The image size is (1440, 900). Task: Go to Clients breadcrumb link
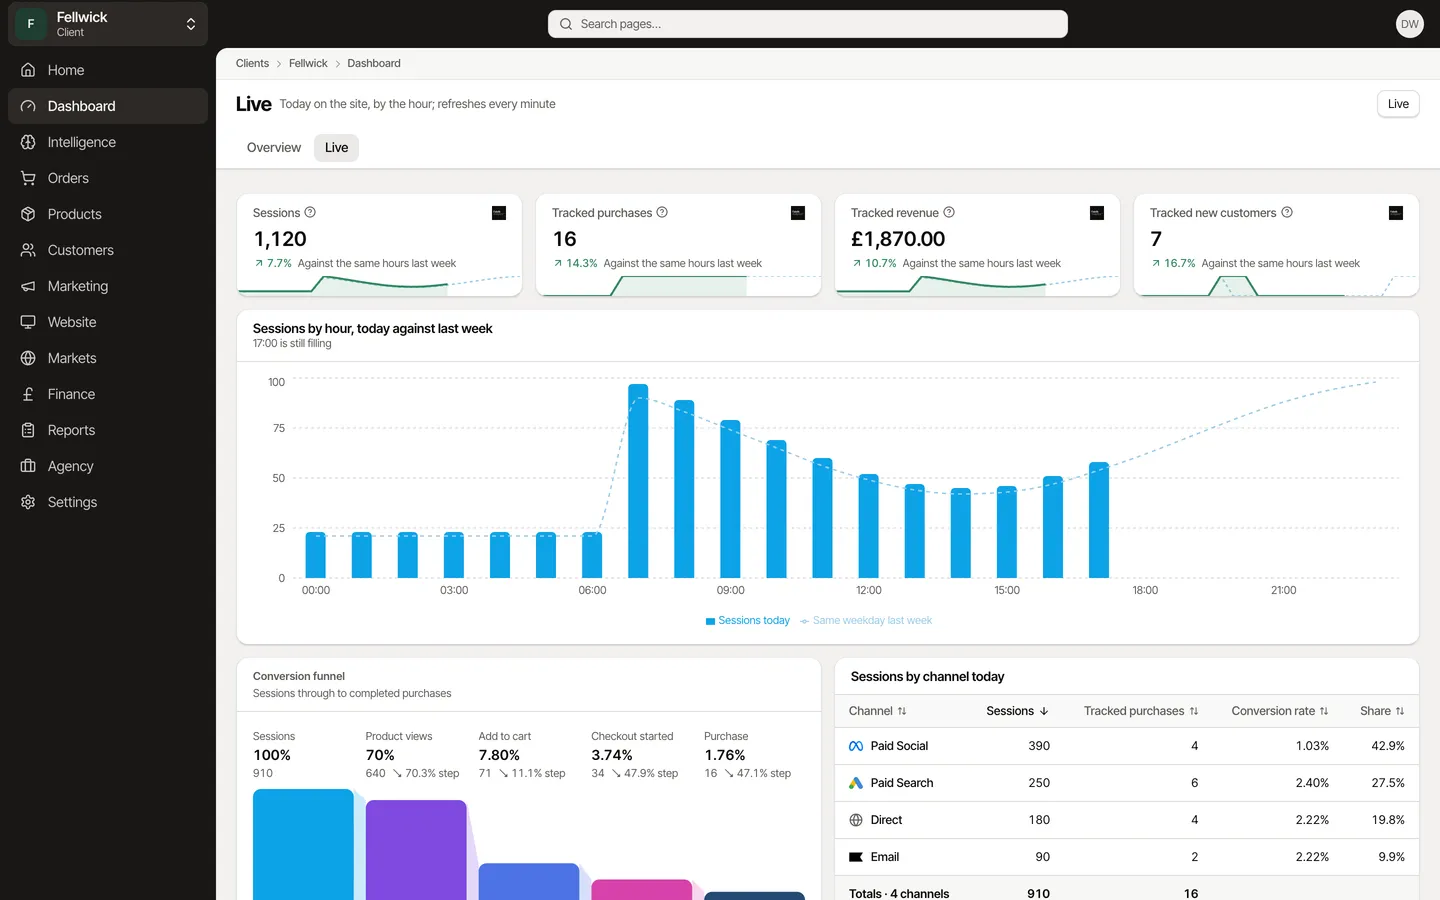click(x=252, y=63)
